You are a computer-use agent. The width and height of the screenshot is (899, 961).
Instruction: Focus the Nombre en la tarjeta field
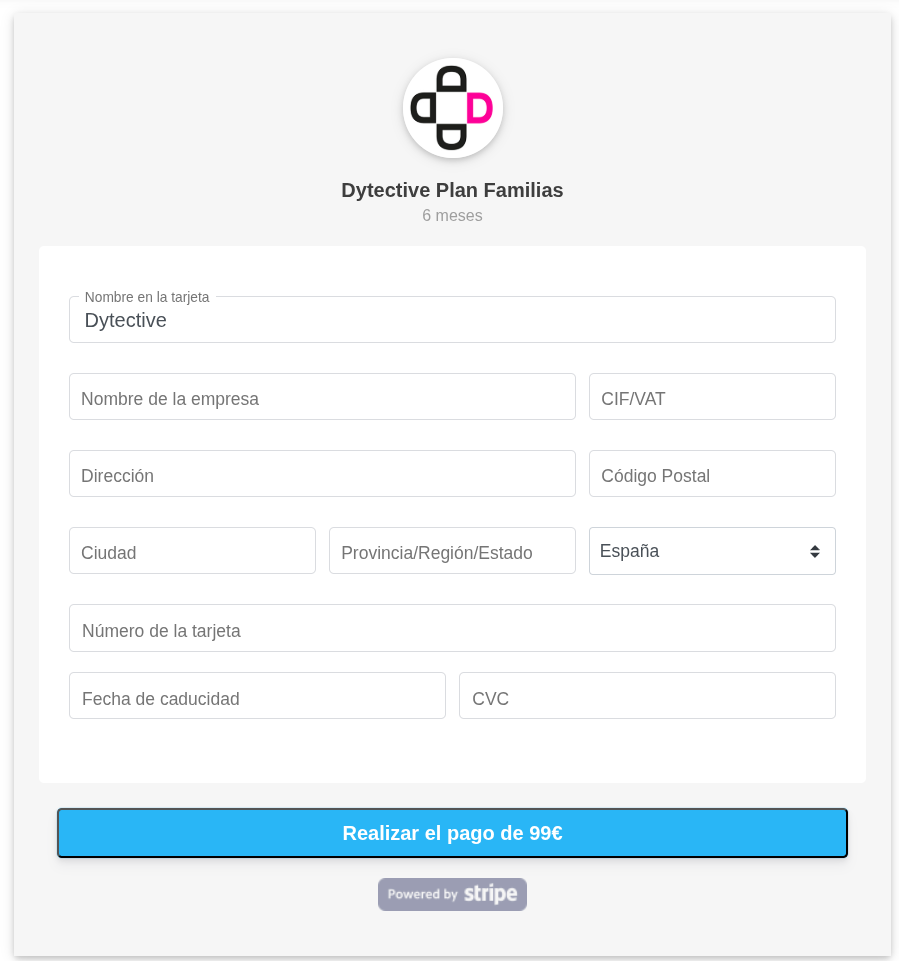(452, 321)
